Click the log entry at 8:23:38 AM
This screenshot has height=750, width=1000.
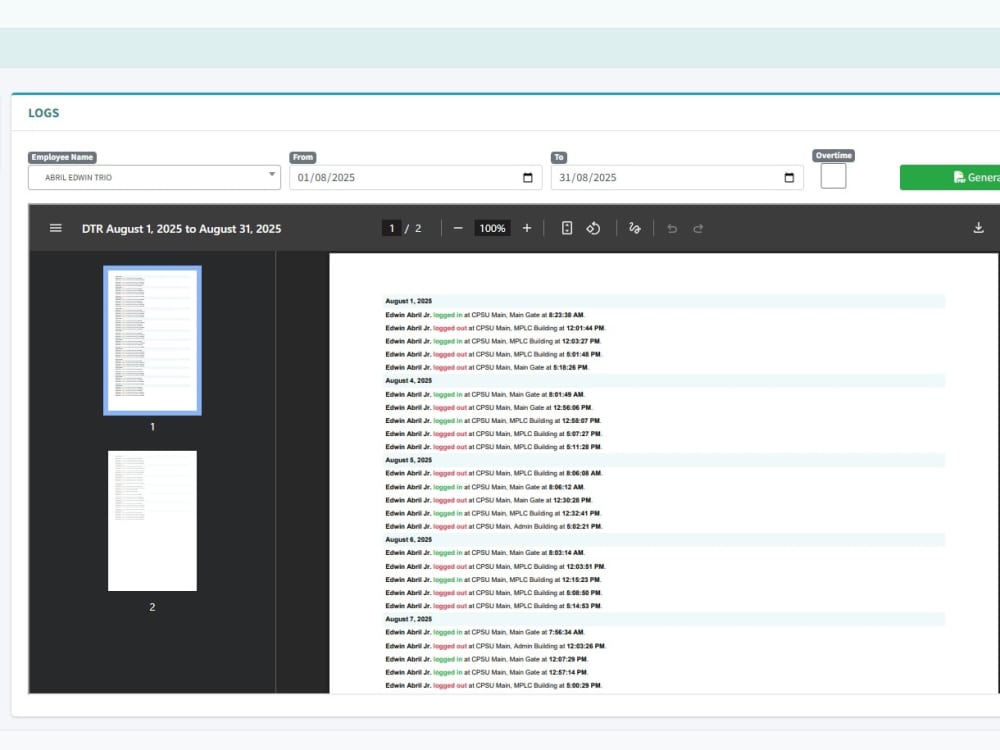pos(485,315)
